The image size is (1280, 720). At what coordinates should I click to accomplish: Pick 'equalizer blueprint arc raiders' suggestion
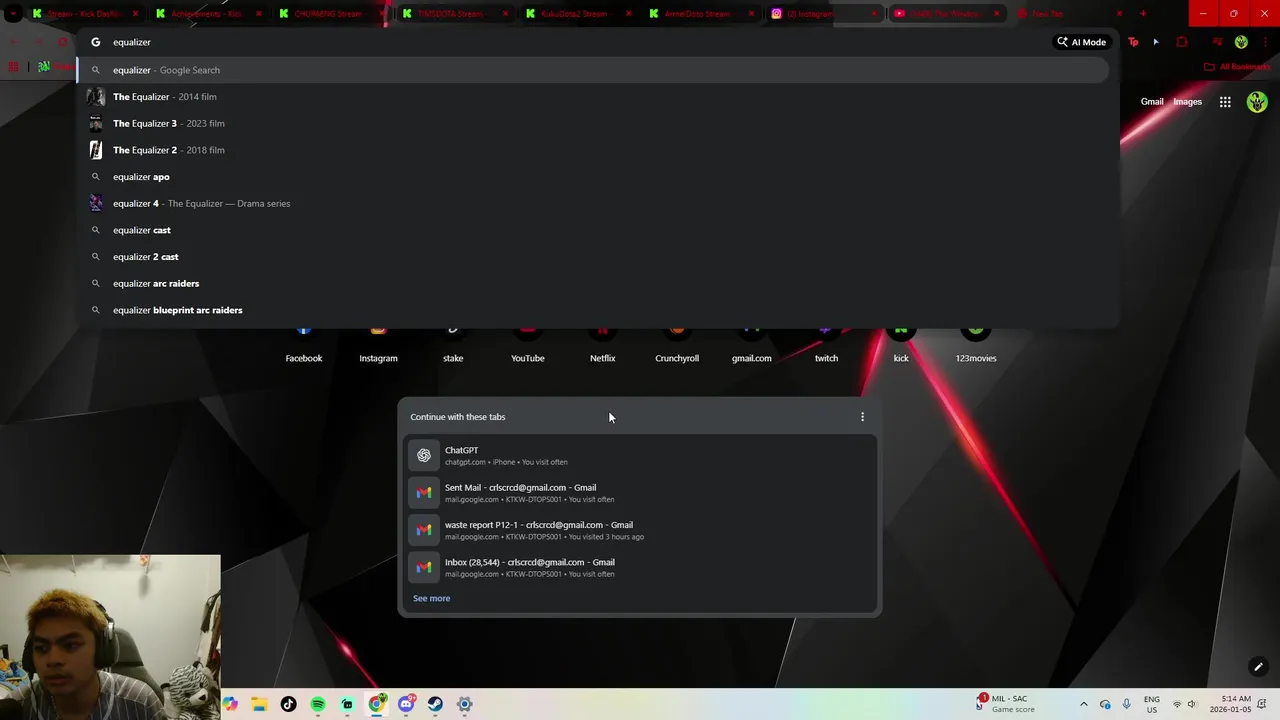tap(593, 310)
